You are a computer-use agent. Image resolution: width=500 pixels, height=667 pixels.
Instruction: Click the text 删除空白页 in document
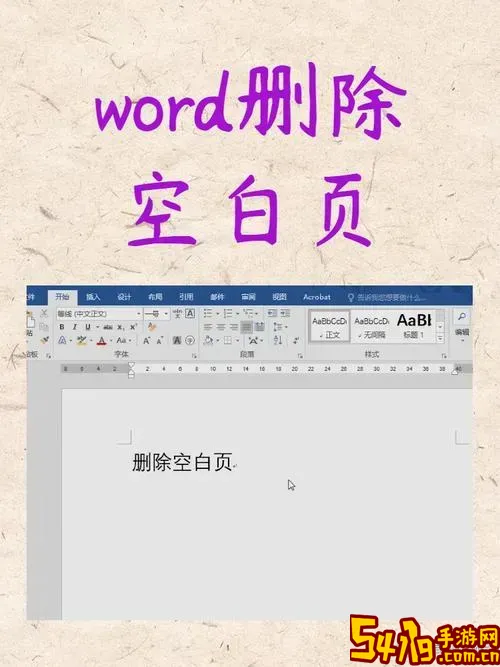pos(182,462)
